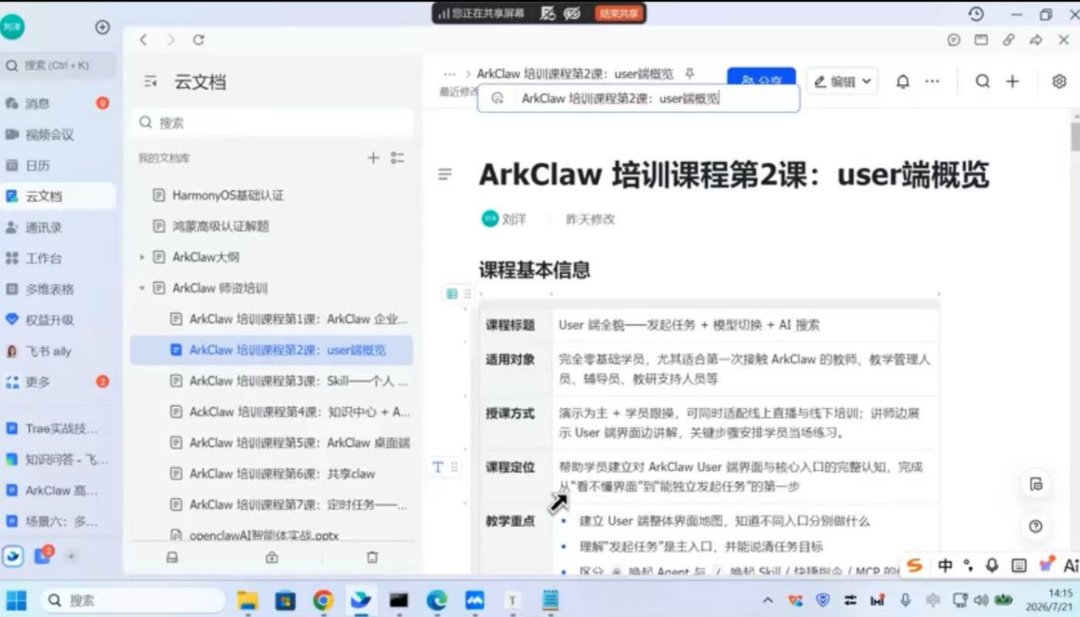Click author name 刘洋 under the title
The image size is (1080, 617).
coord(514,219)
